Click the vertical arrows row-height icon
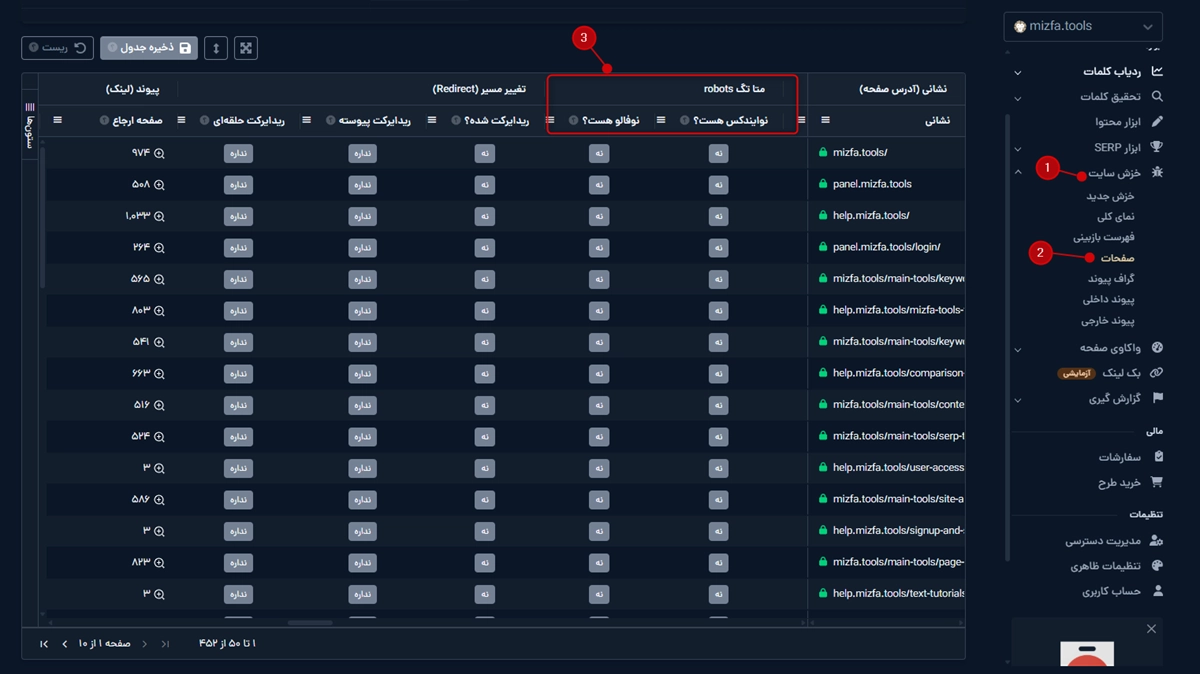Viewport: 1200px width, 674px height. click(215, 48)
